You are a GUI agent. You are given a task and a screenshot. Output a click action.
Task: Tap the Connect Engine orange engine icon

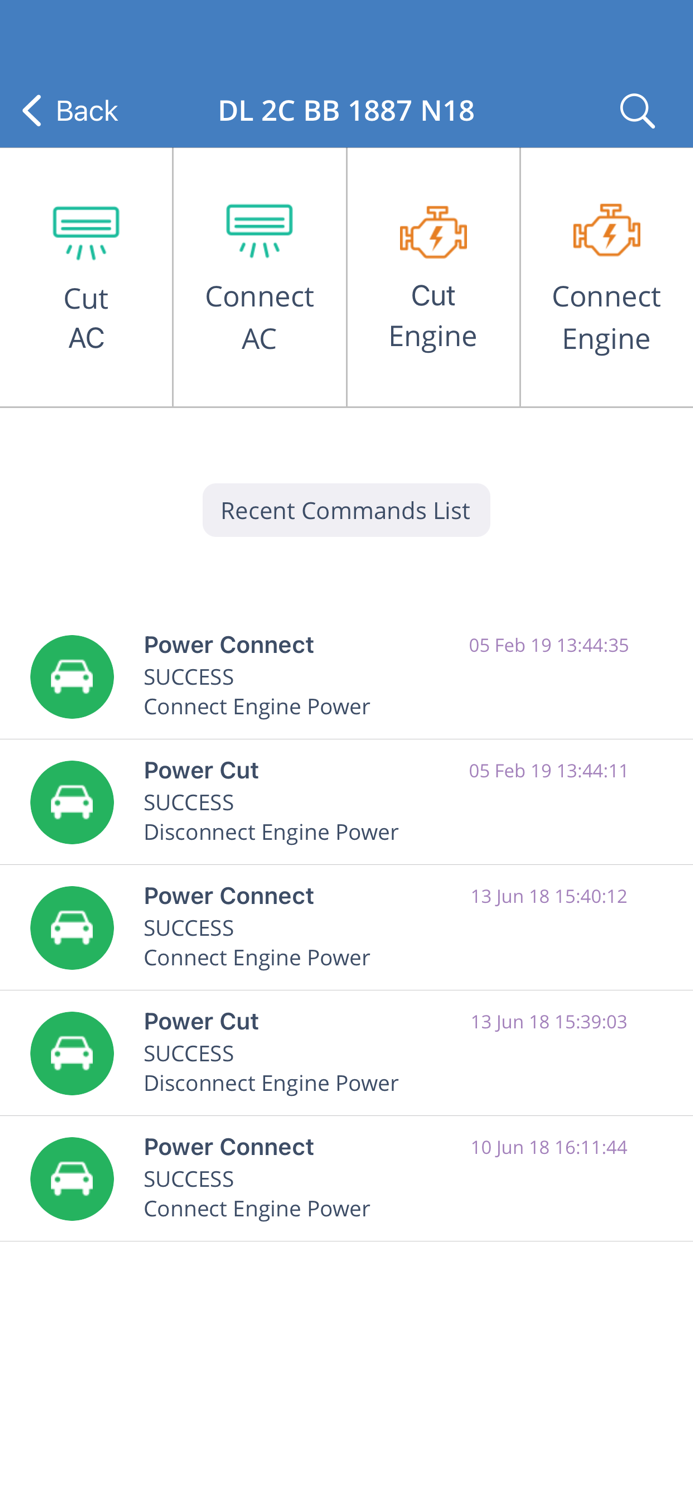tap(606, 231)
